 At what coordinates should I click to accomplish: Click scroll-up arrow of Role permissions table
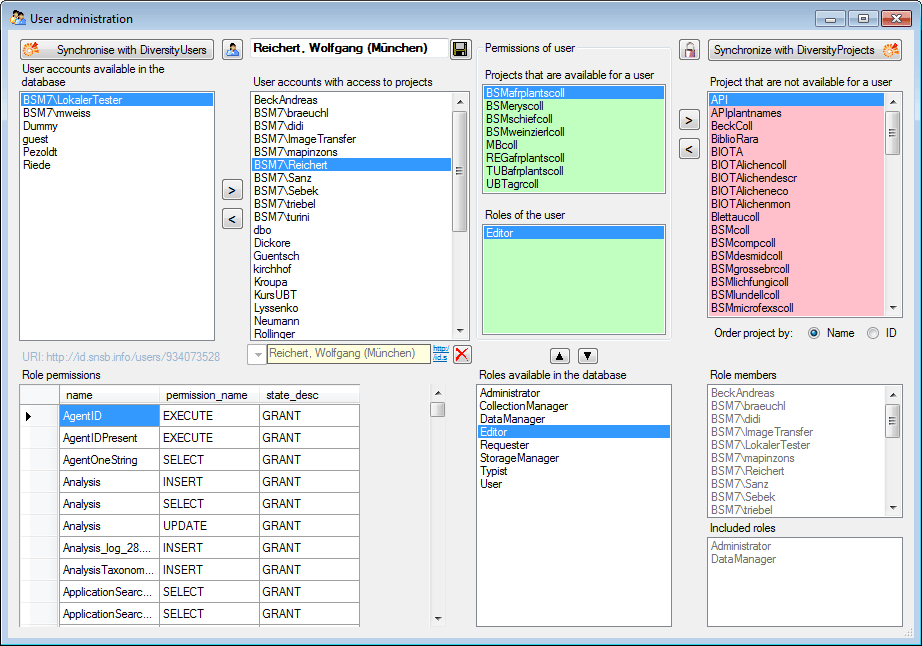437,393
